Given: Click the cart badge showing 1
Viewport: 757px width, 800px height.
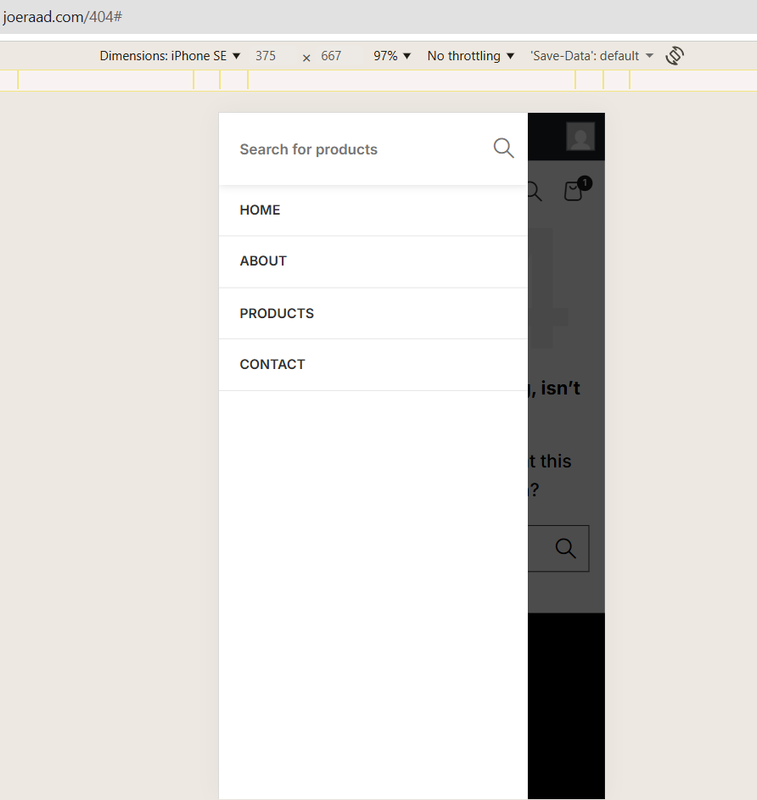Looking at the screenshot, I should click(x=585, y=183).
